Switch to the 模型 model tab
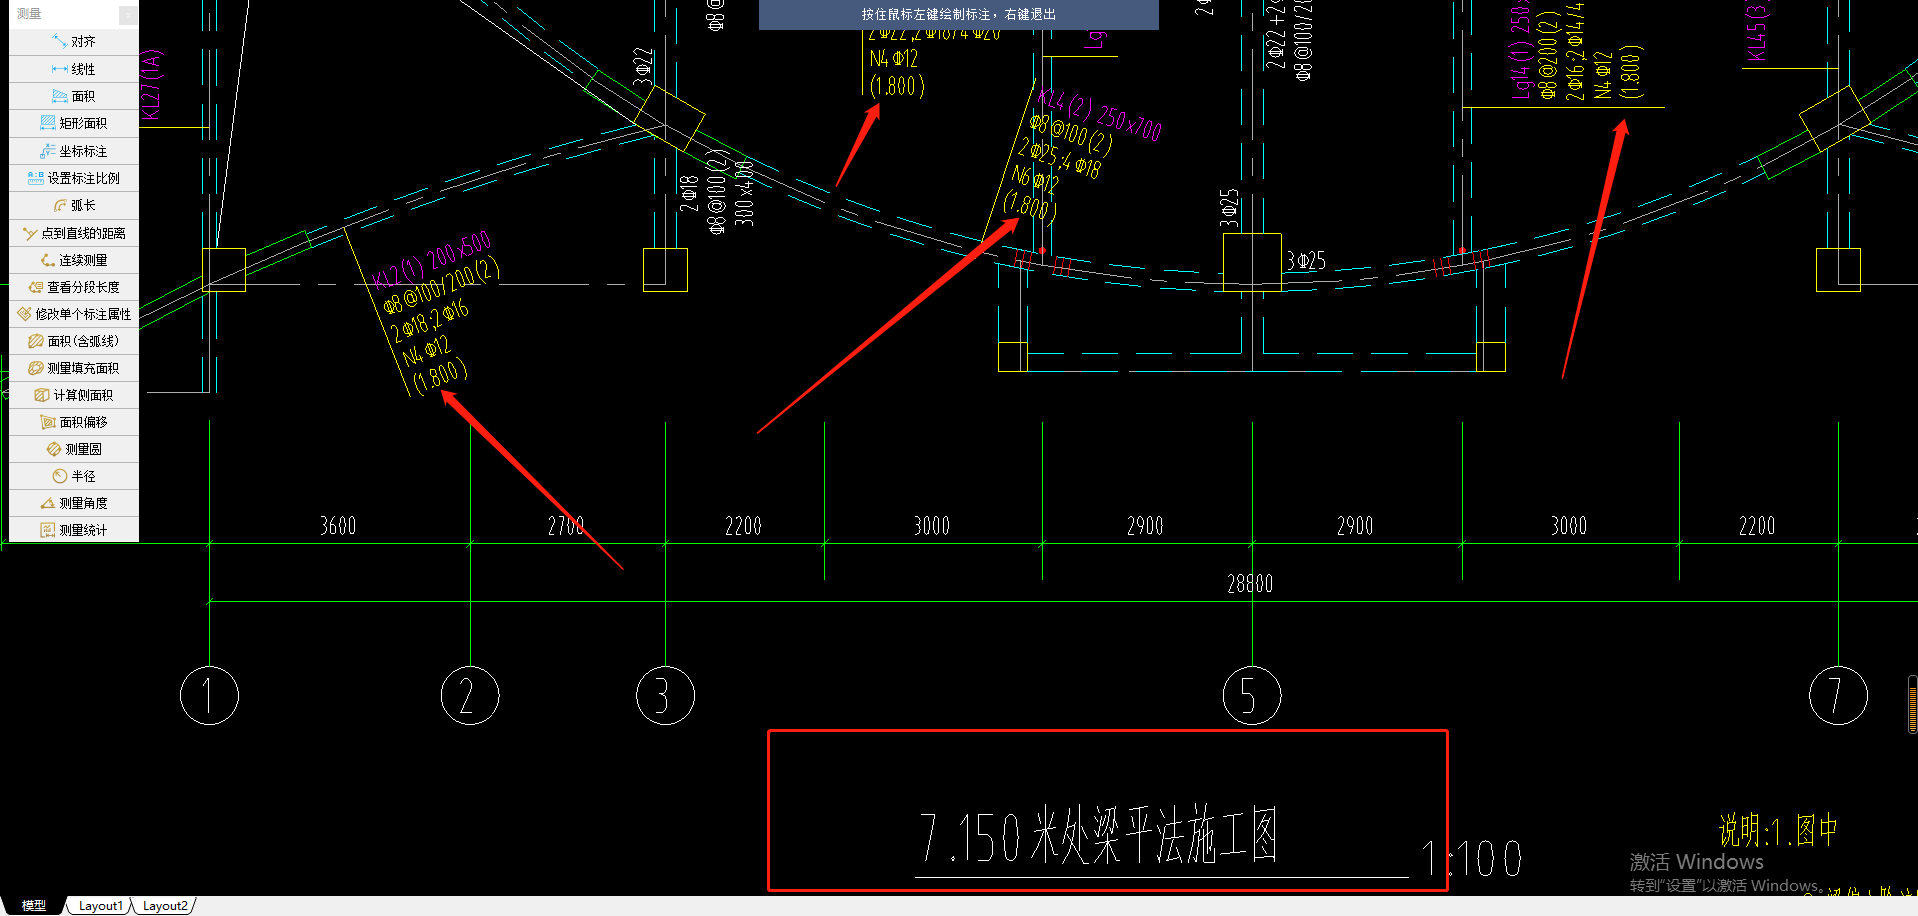The image size is (1918, 916). pyautogui.click(x=34, y=905)
